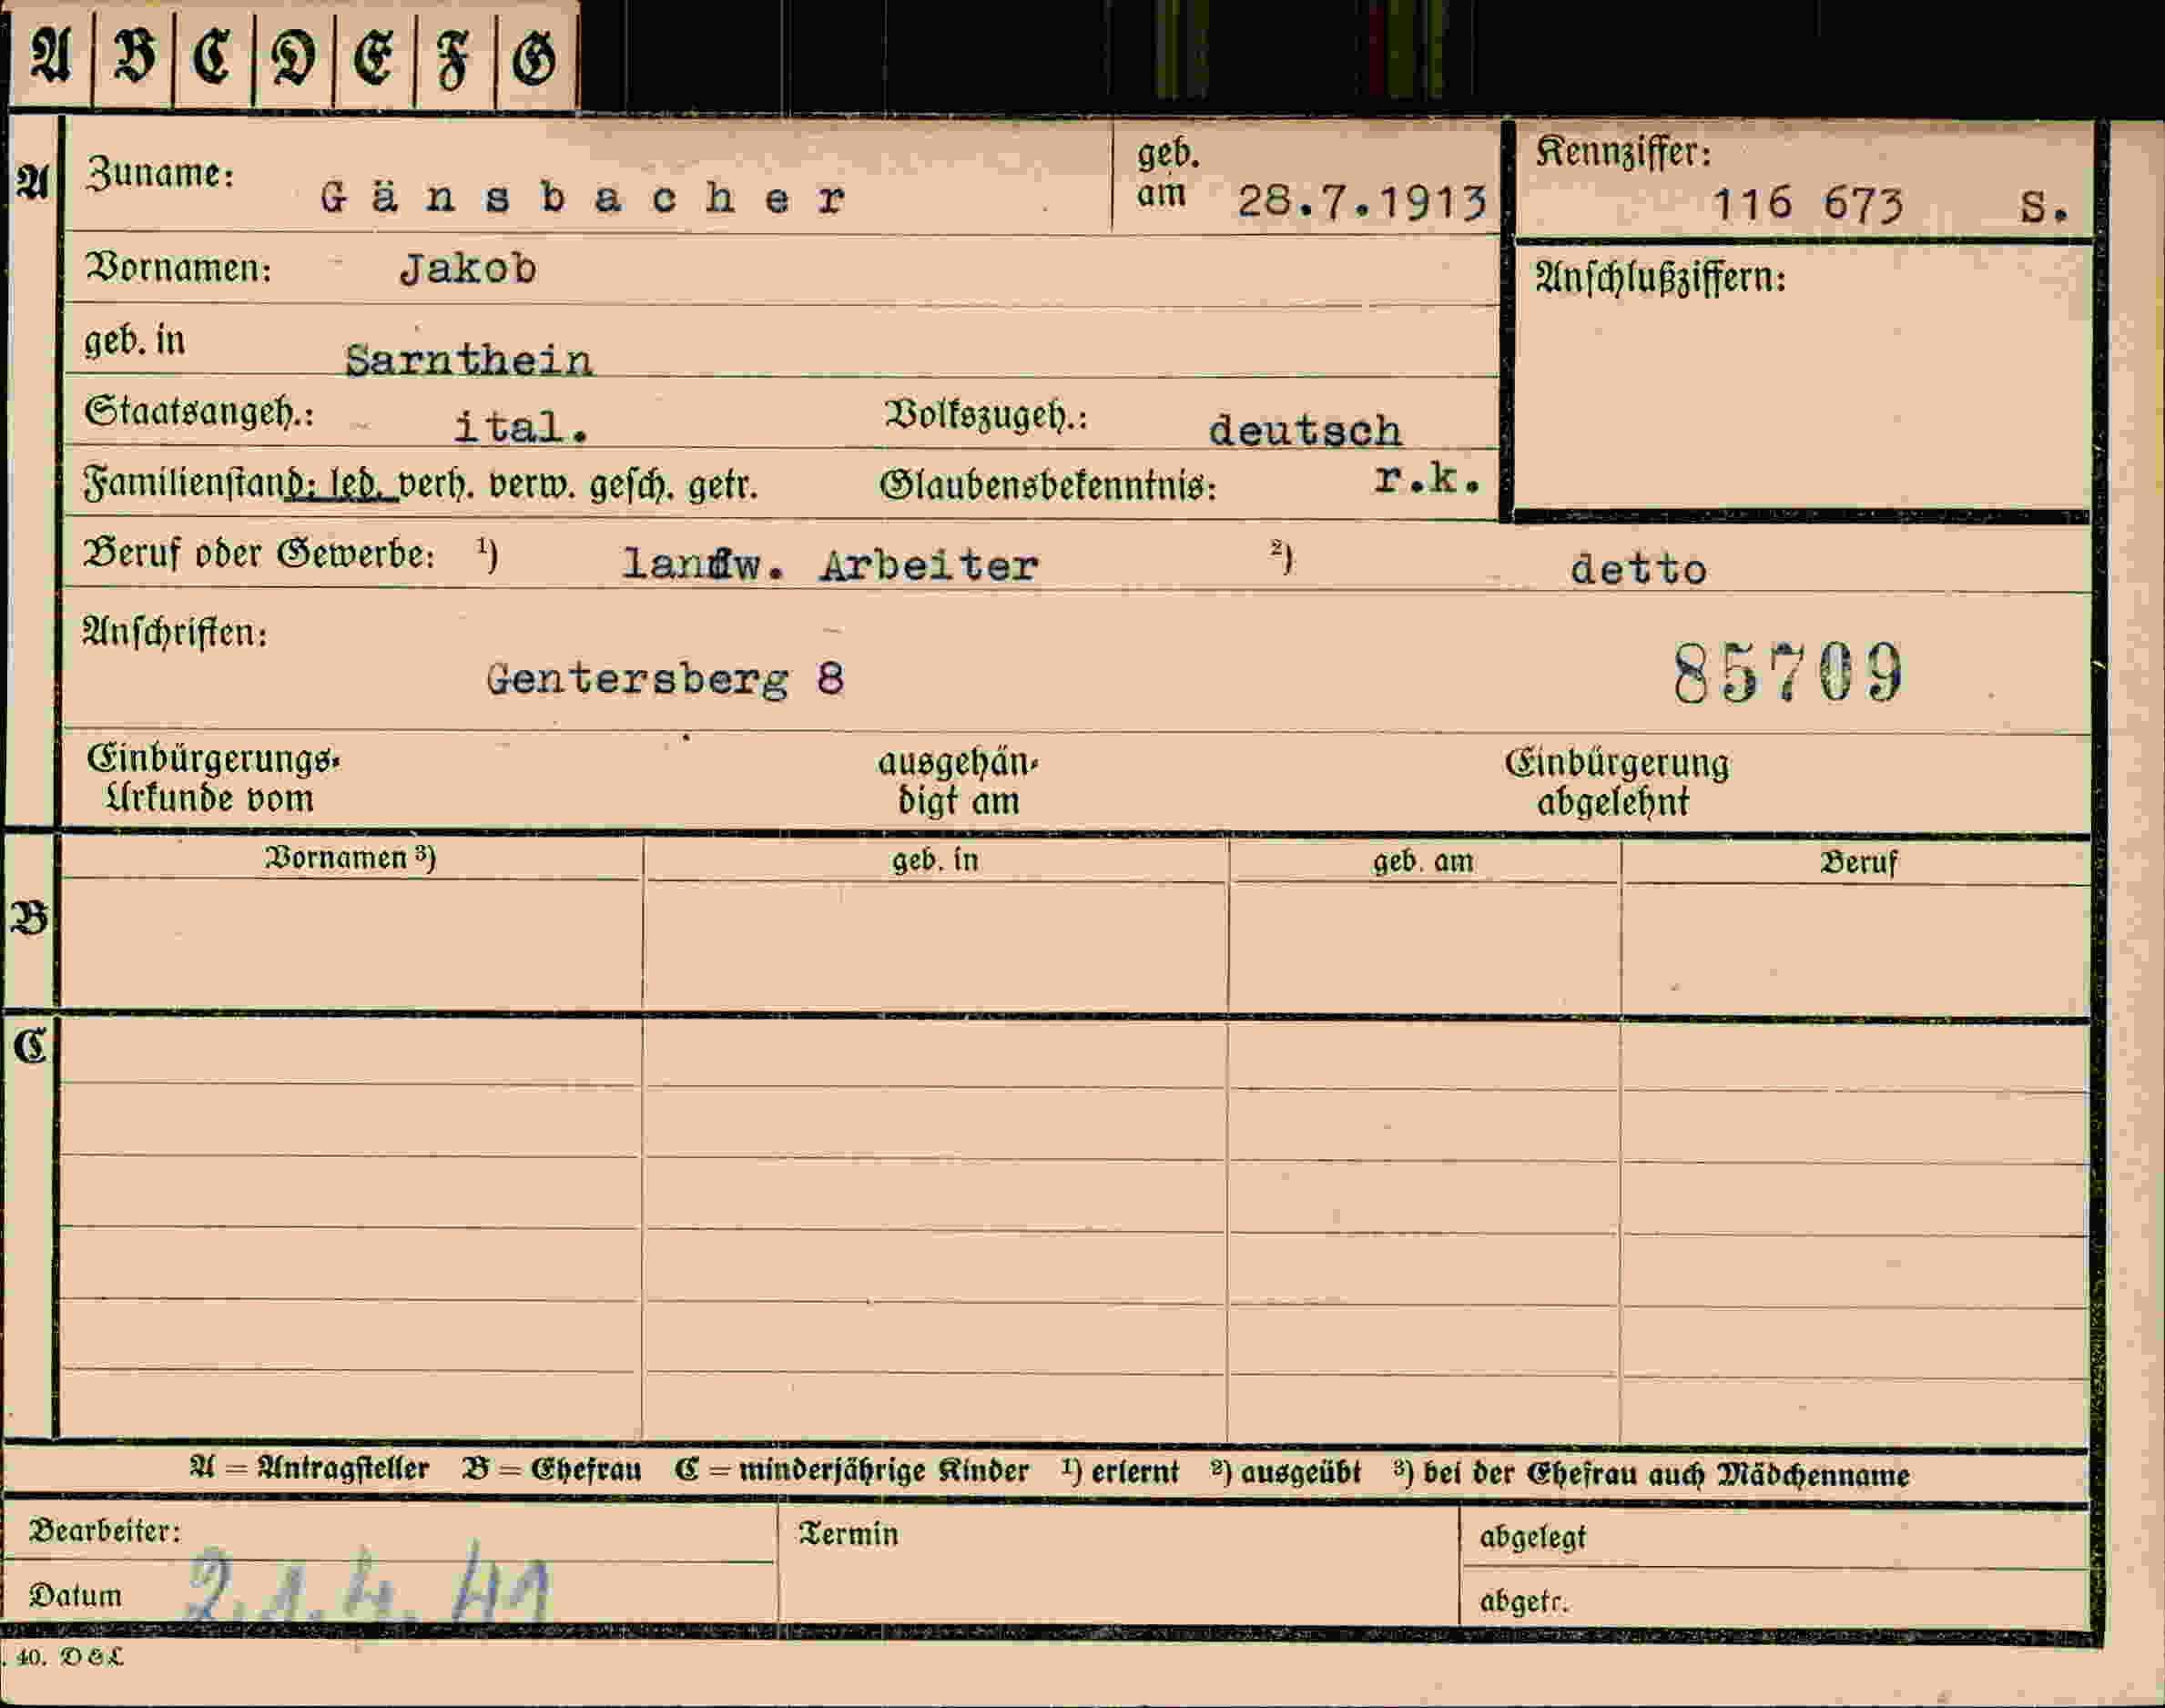This screenshot has height=1708, width=2165.
Task: Click the 'abgefr.' label
Action: [x=1524, y=1601]
